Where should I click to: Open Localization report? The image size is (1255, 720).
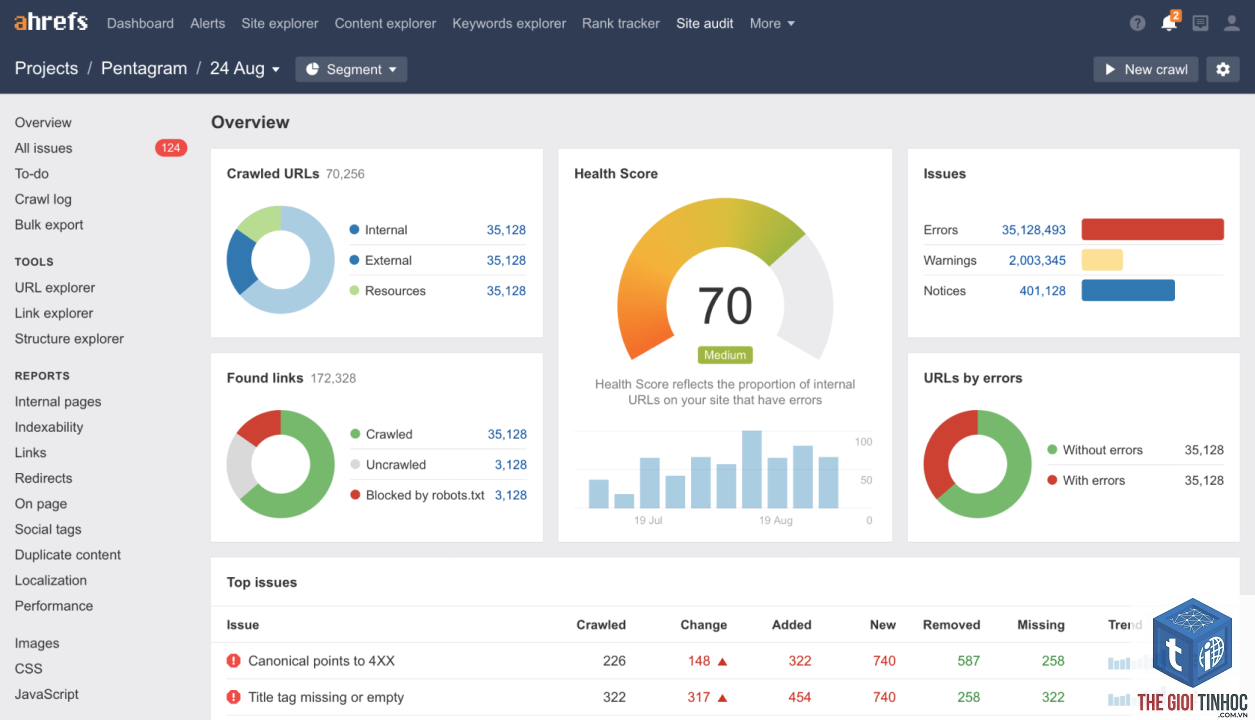[50, 580]
